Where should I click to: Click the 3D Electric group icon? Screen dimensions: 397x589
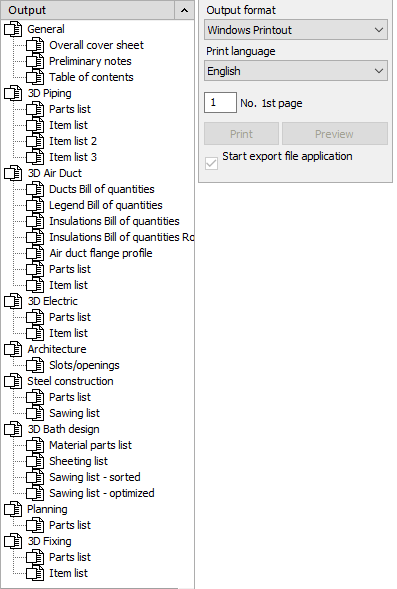pyautogui.click(x=13, y=301)
